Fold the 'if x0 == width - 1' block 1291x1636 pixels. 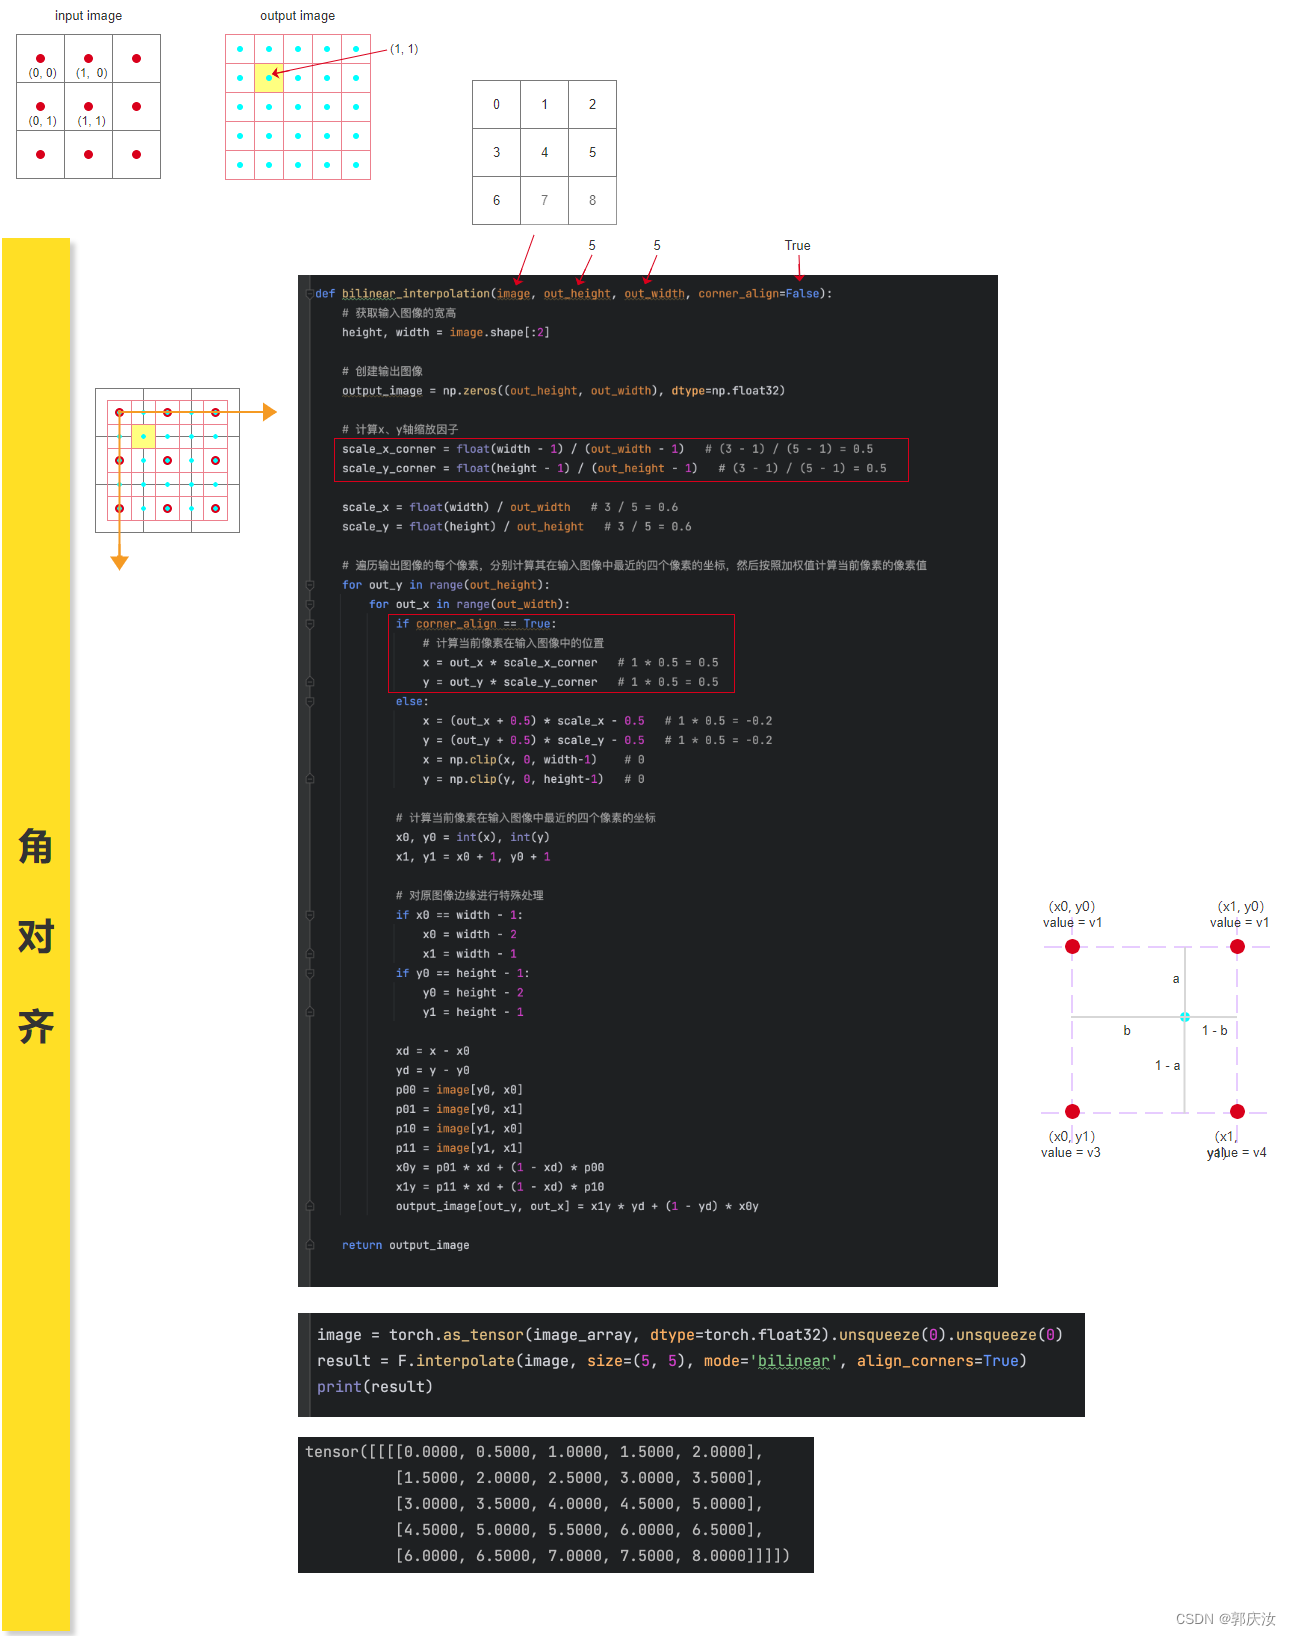(x=310, y=915)
